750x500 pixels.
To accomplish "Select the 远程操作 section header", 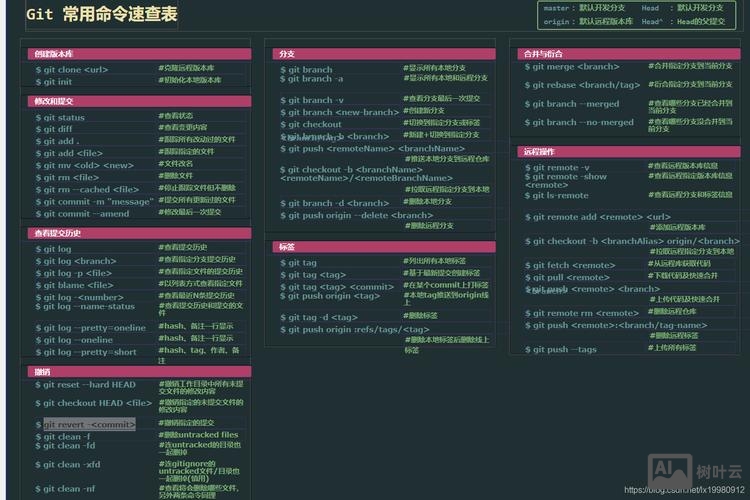I will 628,152.
